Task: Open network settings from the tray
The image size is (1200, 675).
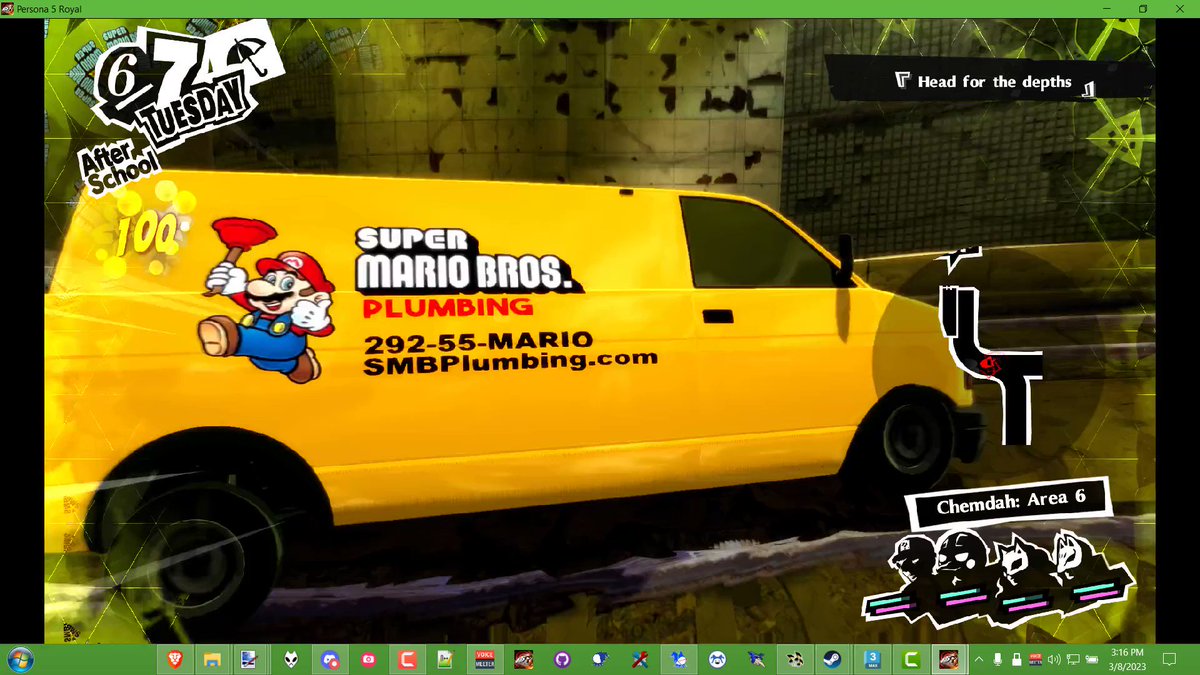Action: tap(1072, 660)
